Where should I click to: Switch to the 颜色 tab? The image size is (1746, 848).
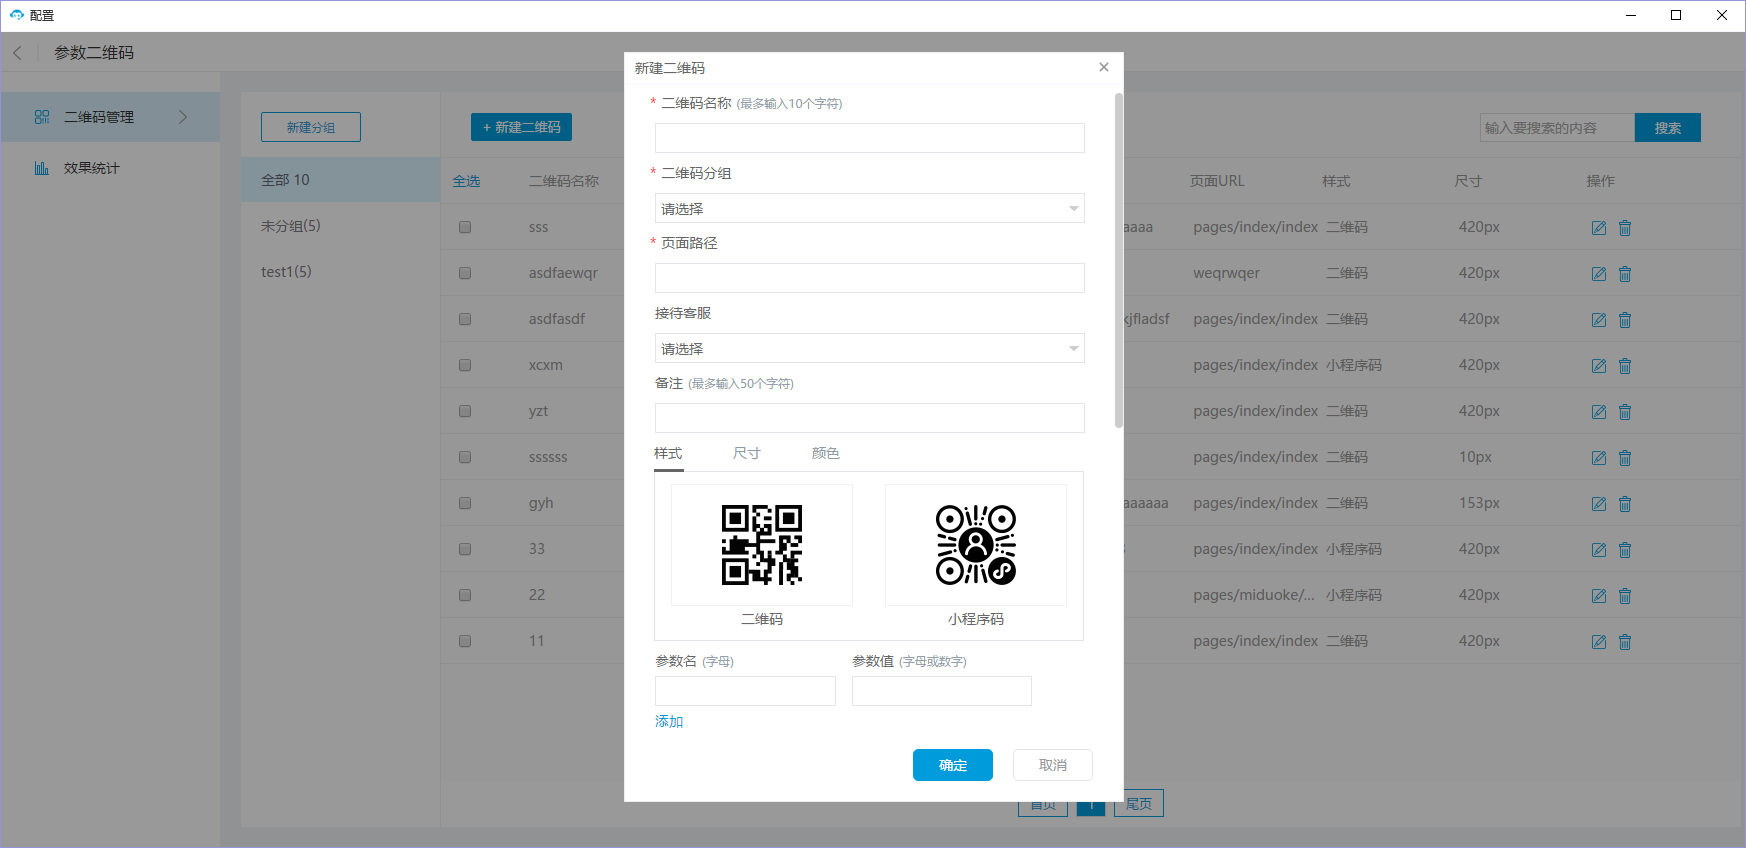tap(826, 453)
